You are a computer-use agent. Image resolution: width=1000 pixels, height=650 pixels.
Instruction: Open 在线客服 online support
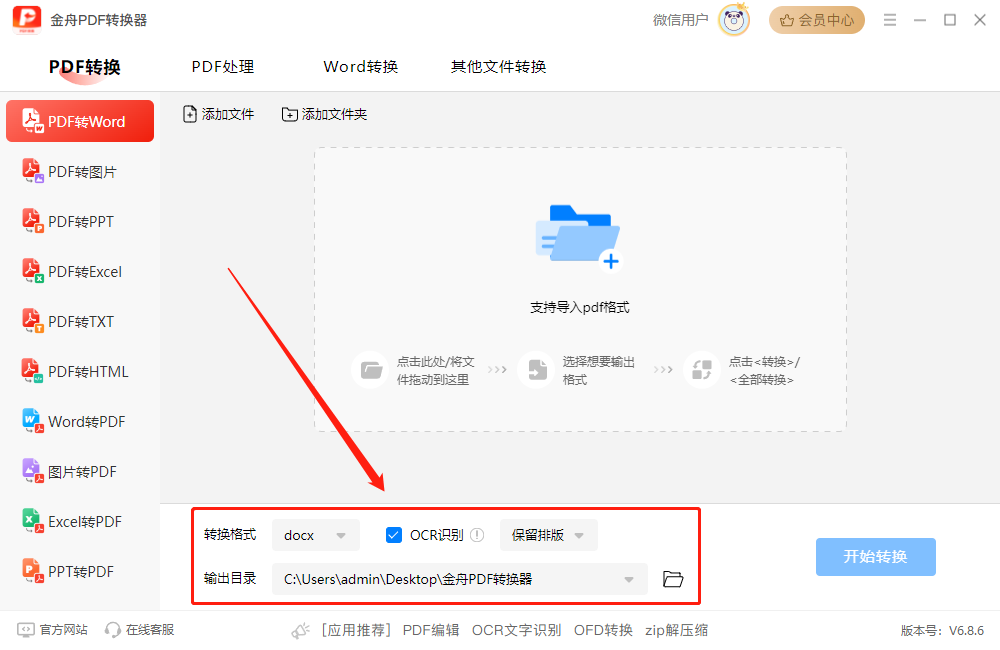pyautogui.click(x=140, y=630)
